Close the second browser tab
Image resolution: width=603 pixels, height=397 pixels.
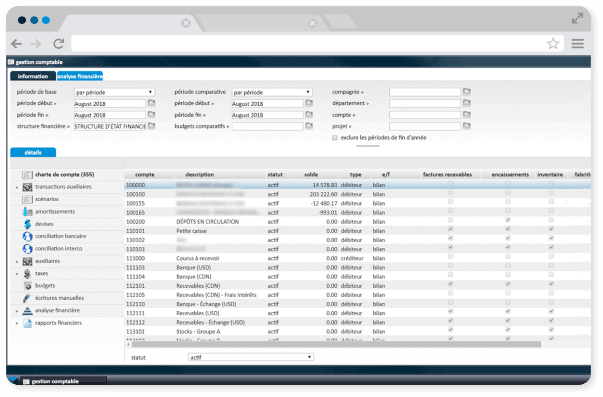point(313,23)
